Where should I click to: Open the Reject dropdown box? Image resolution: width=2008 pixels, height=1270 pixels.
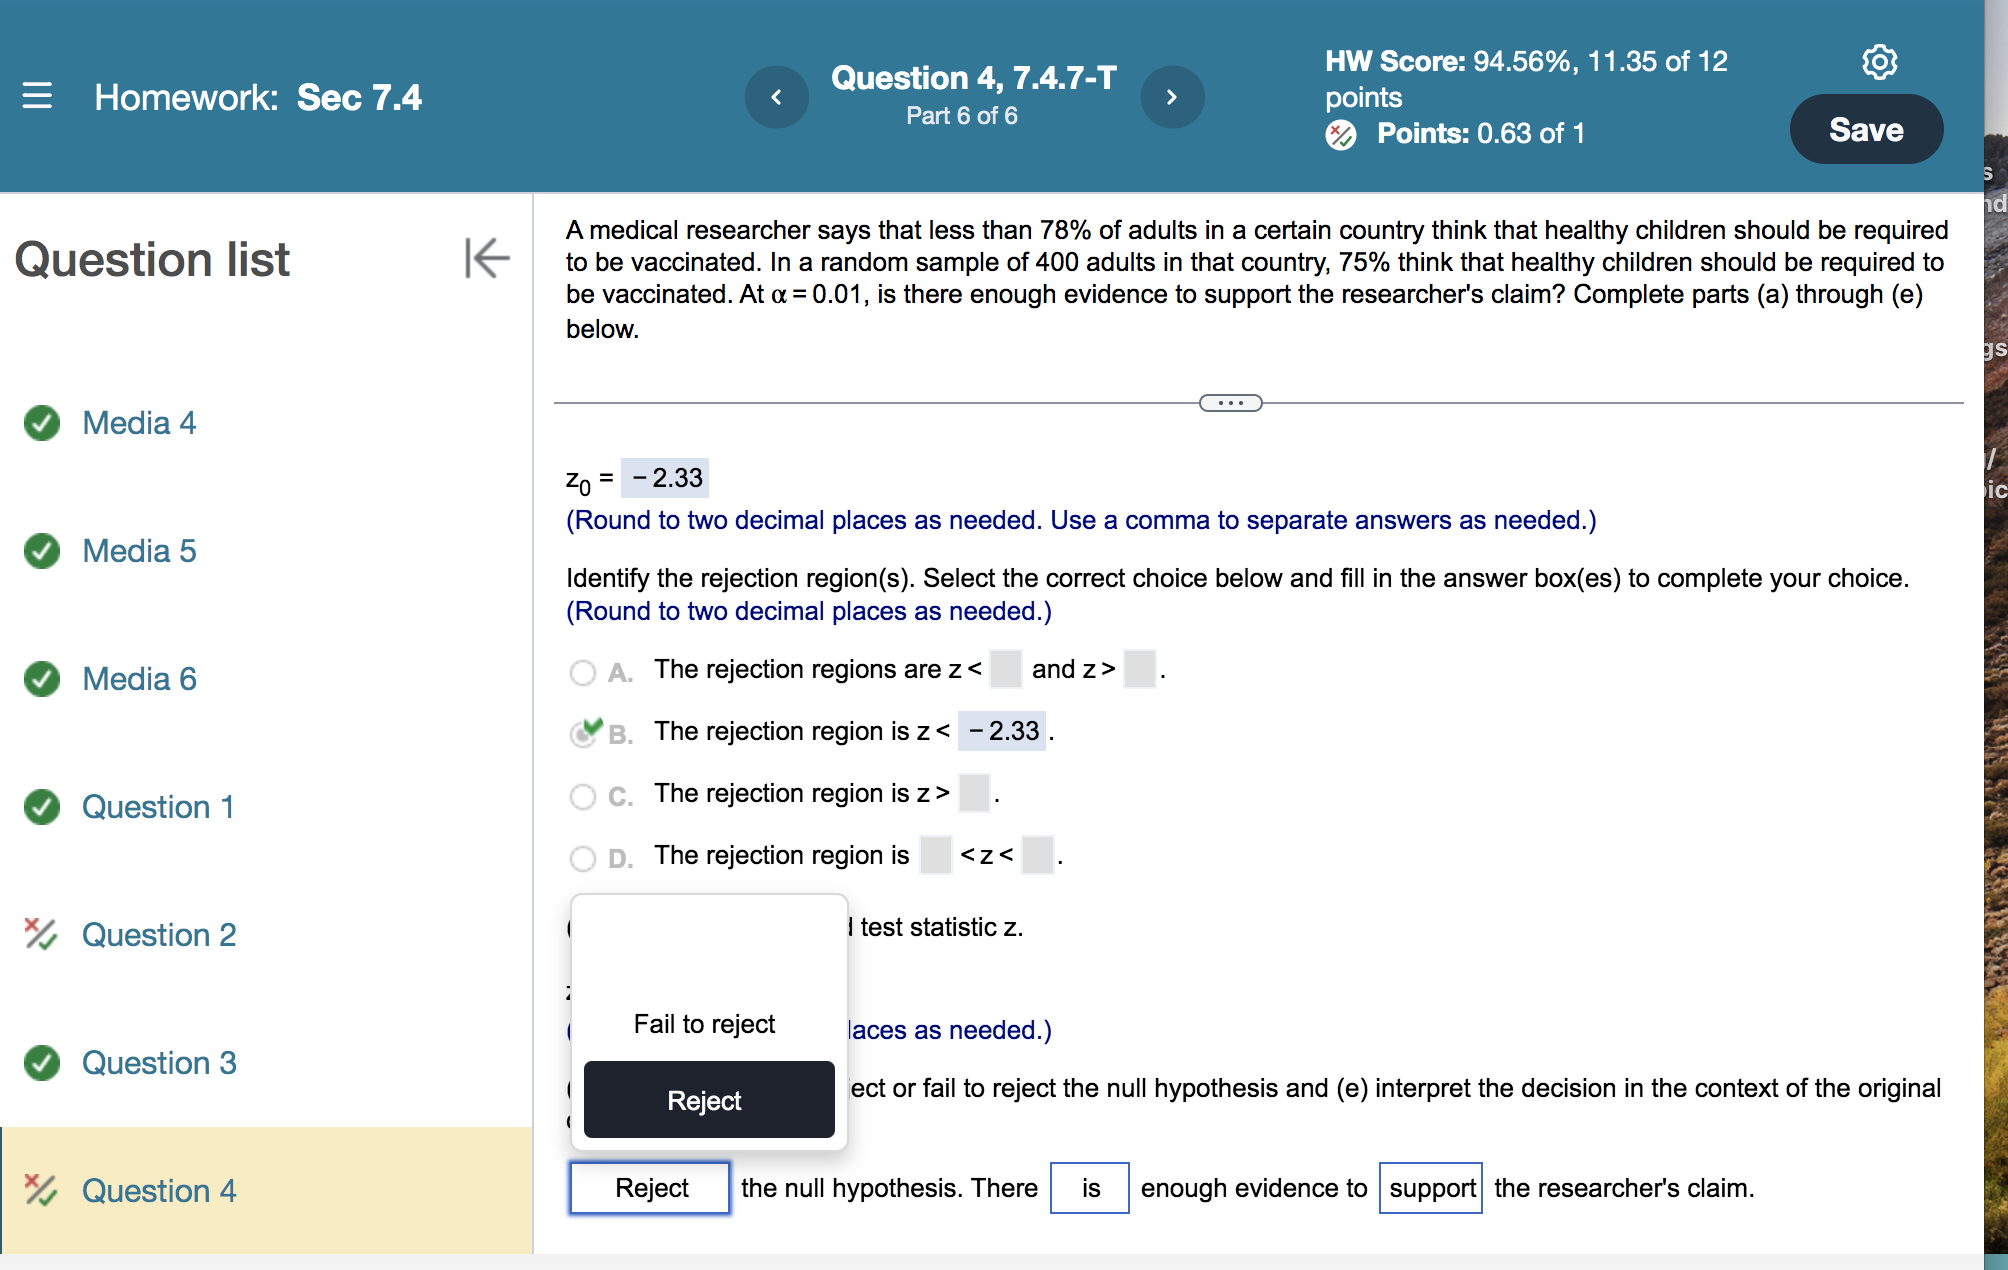pyautogui.click(x=650, y=1188)
